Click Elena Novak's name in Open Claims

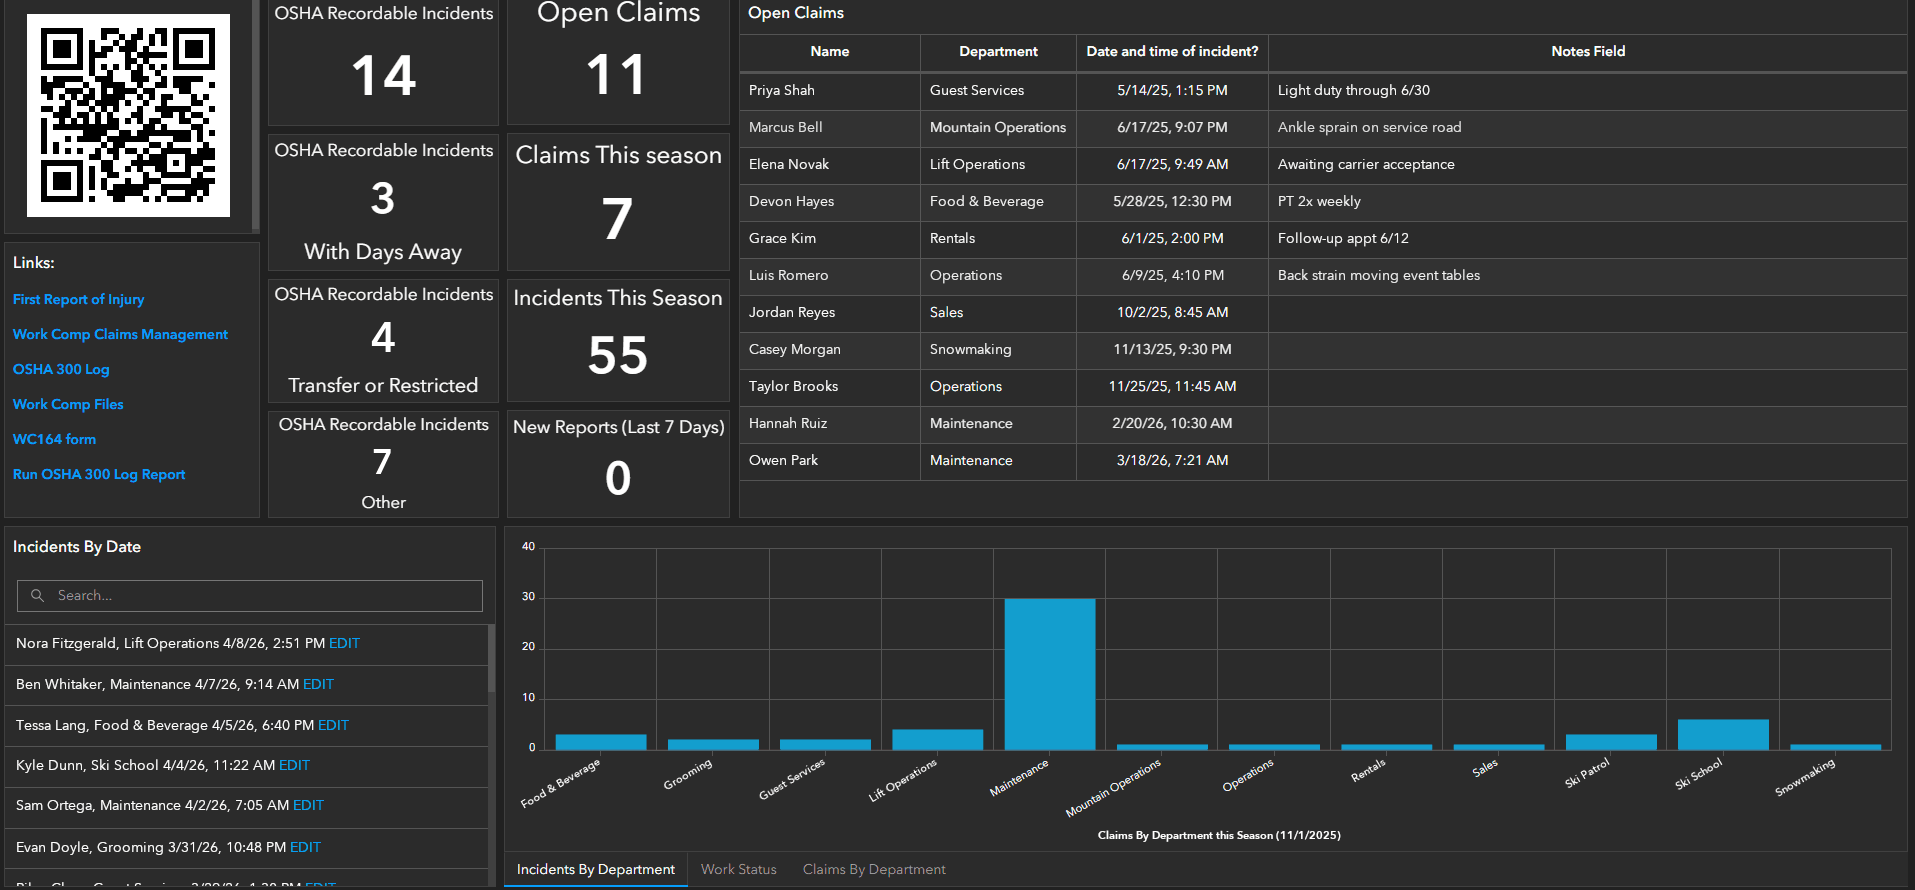(x=789, y=164)
